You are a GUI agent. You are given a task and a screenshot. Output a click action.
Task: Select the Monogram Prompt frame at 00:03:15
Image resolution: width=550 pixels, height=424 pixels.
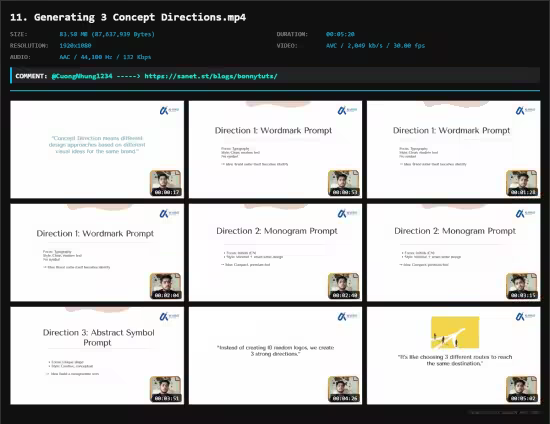click(454, 253)
